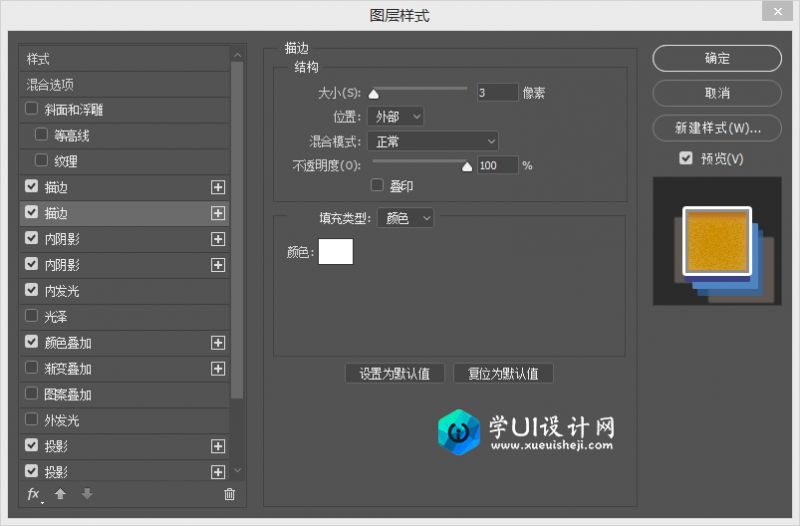The height and width of the screenshot is (526, 800).
Task: Open the 填充类型 dropdown showing 颜色
Action: coord(406,218)
